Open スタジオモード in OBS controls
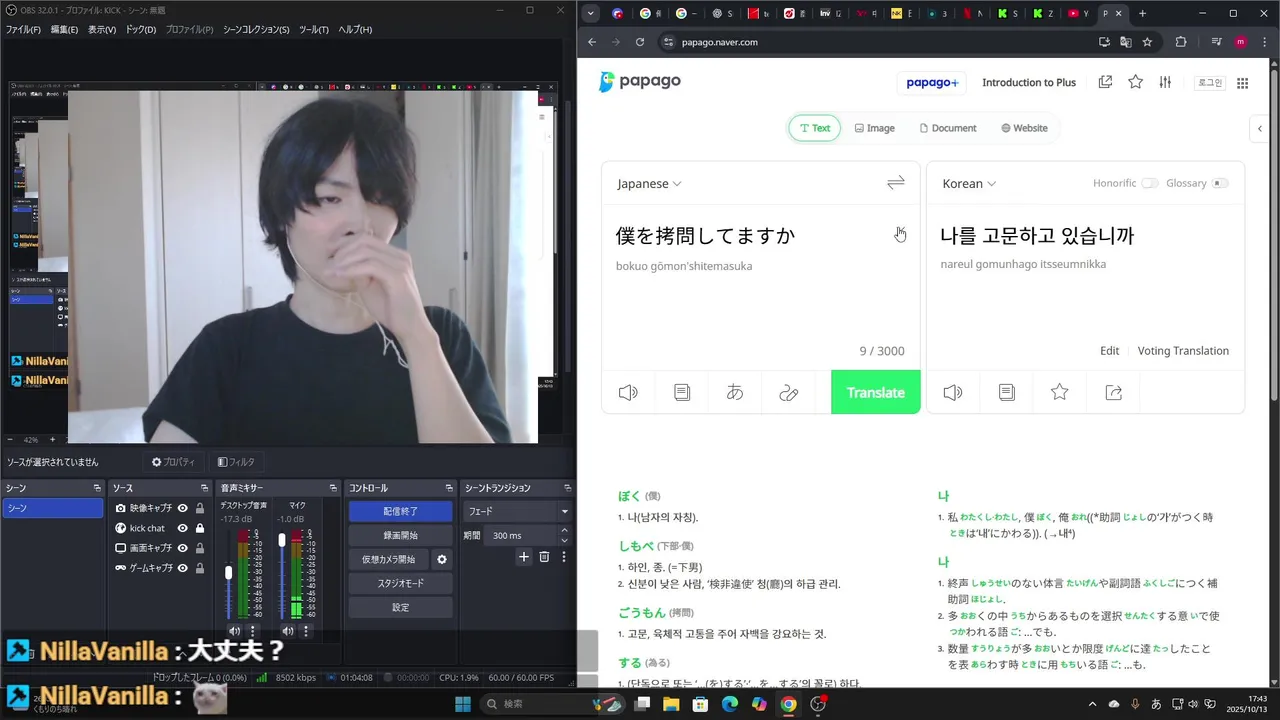Image resolution: width=1280 pixels, height=720 pixels. point(400,583)
